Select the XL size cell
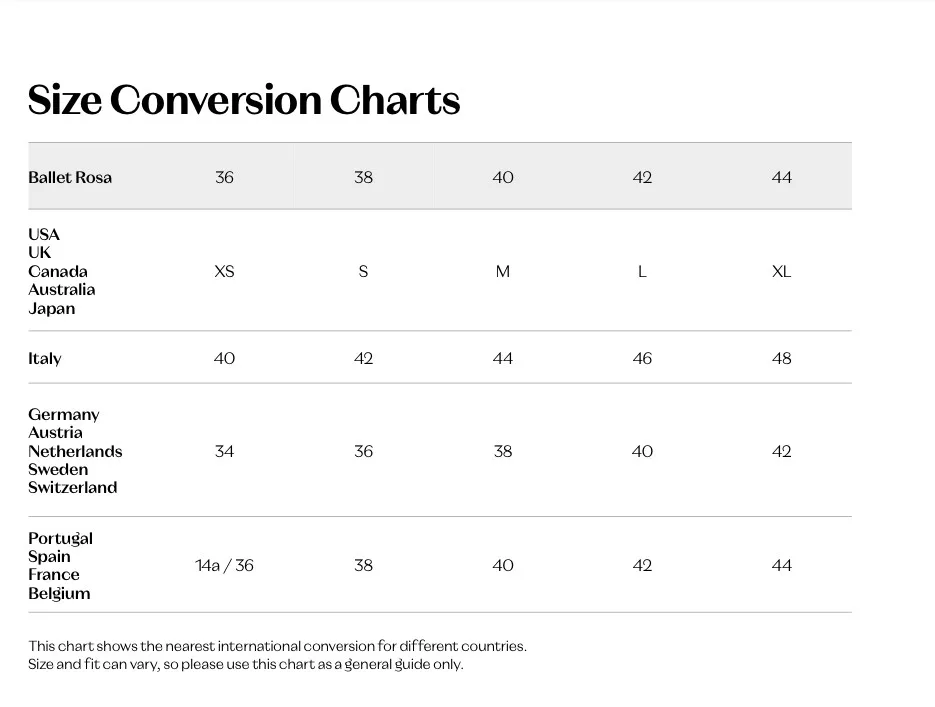This screenshot has height=707, width=935. (781, 271)
